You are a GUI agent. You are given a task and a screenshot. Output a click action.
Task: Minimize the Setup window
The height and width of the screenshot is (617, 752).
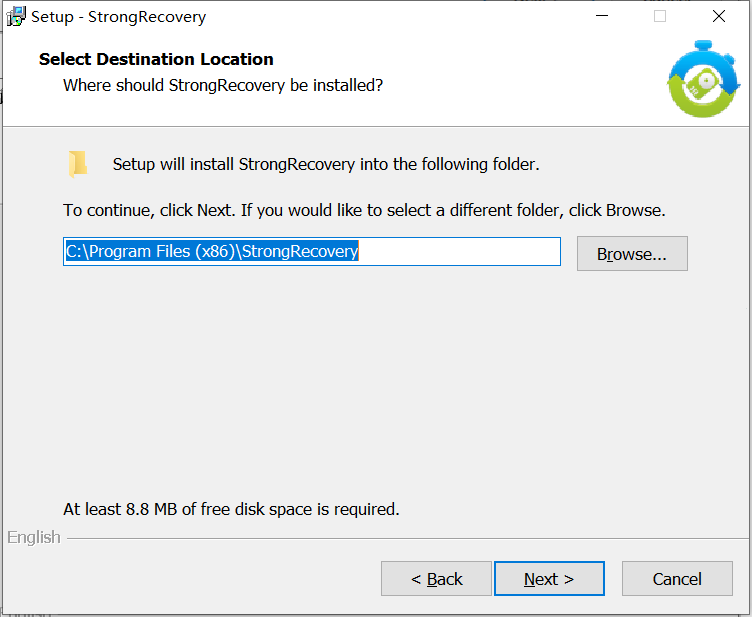pyautogui.click(x=602, y=16)
